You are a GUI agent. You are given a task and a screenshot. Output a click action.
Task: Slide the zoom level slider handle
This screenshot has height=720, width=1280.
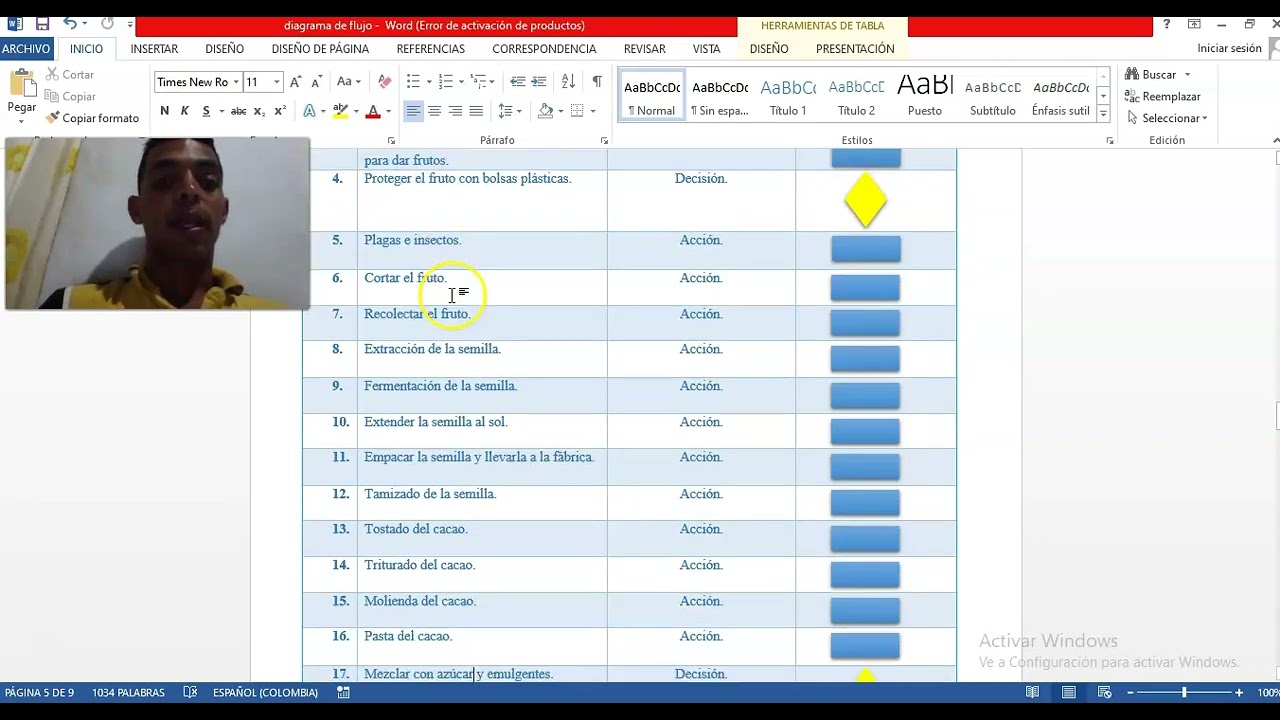pos(1184,693)
